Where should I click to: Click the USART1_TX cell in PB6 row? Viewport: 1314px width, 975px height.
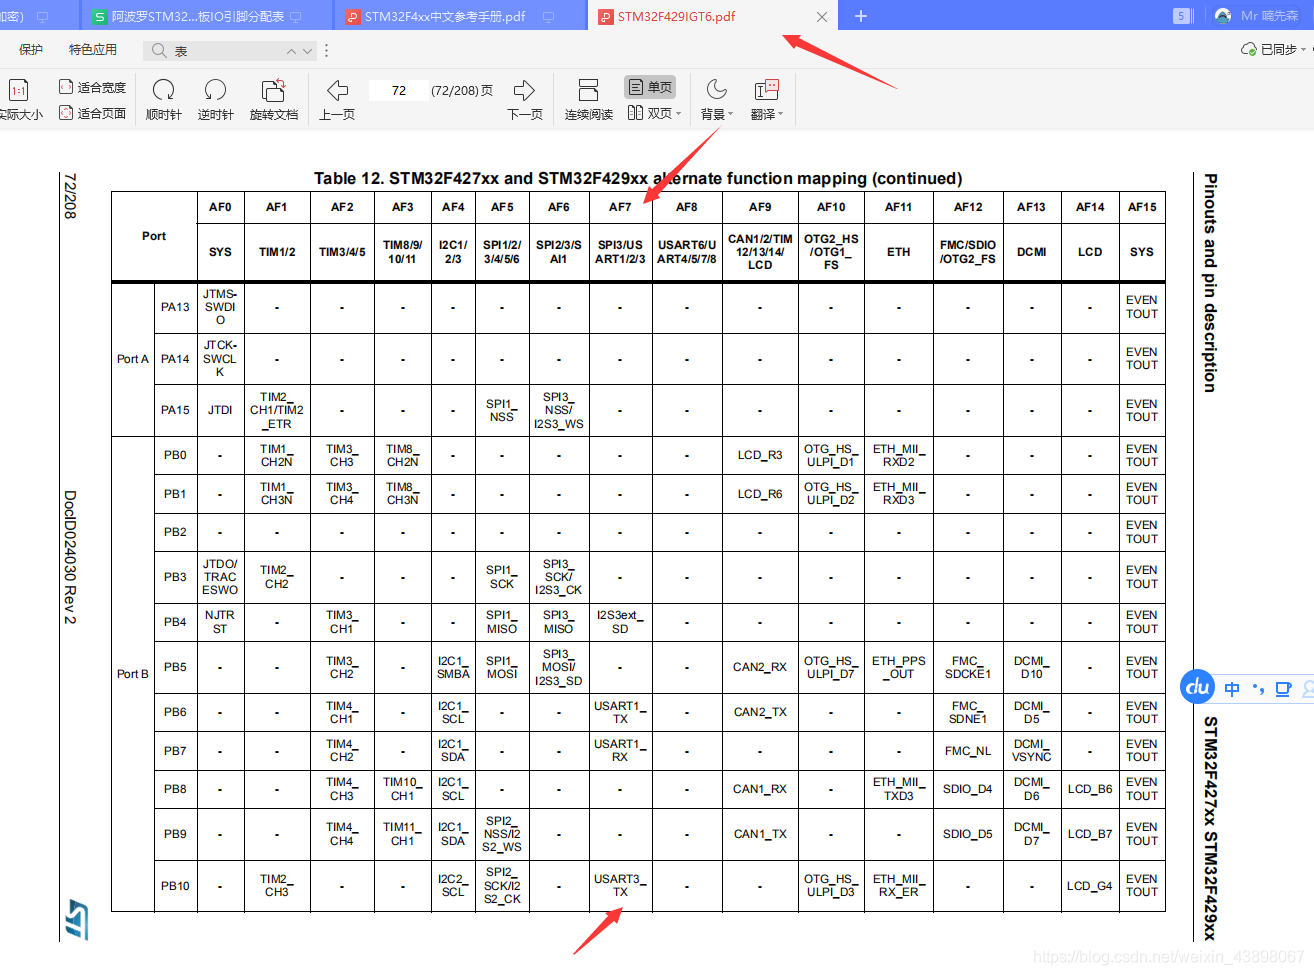pyautogui.click(x=620, y=712)
